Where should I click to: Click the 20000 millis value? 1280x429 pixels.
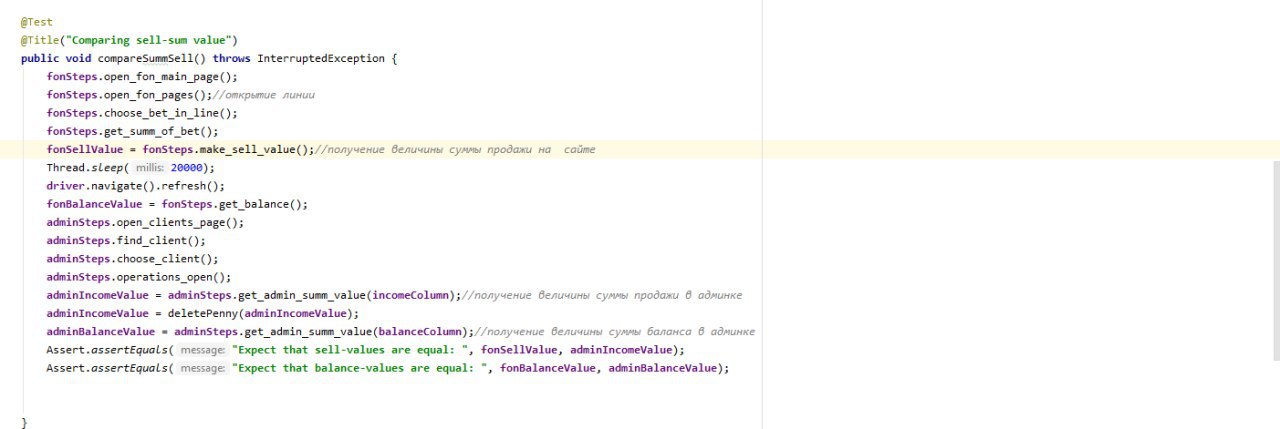[x=187, y=167]
